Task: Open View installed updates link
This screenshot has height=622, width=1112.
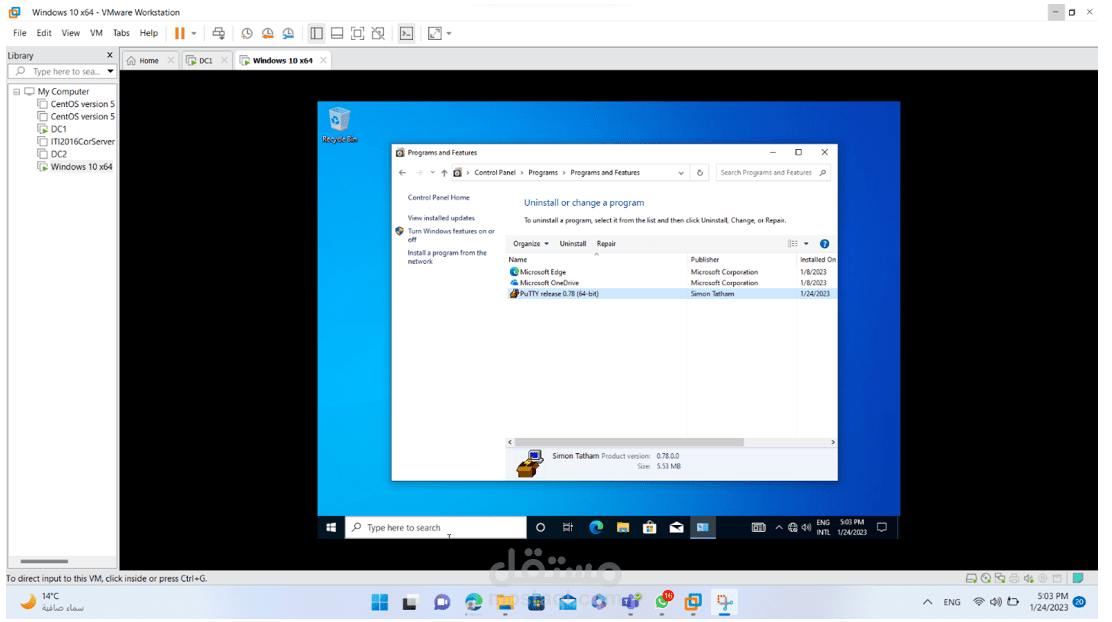Action: tap(441, 218)
